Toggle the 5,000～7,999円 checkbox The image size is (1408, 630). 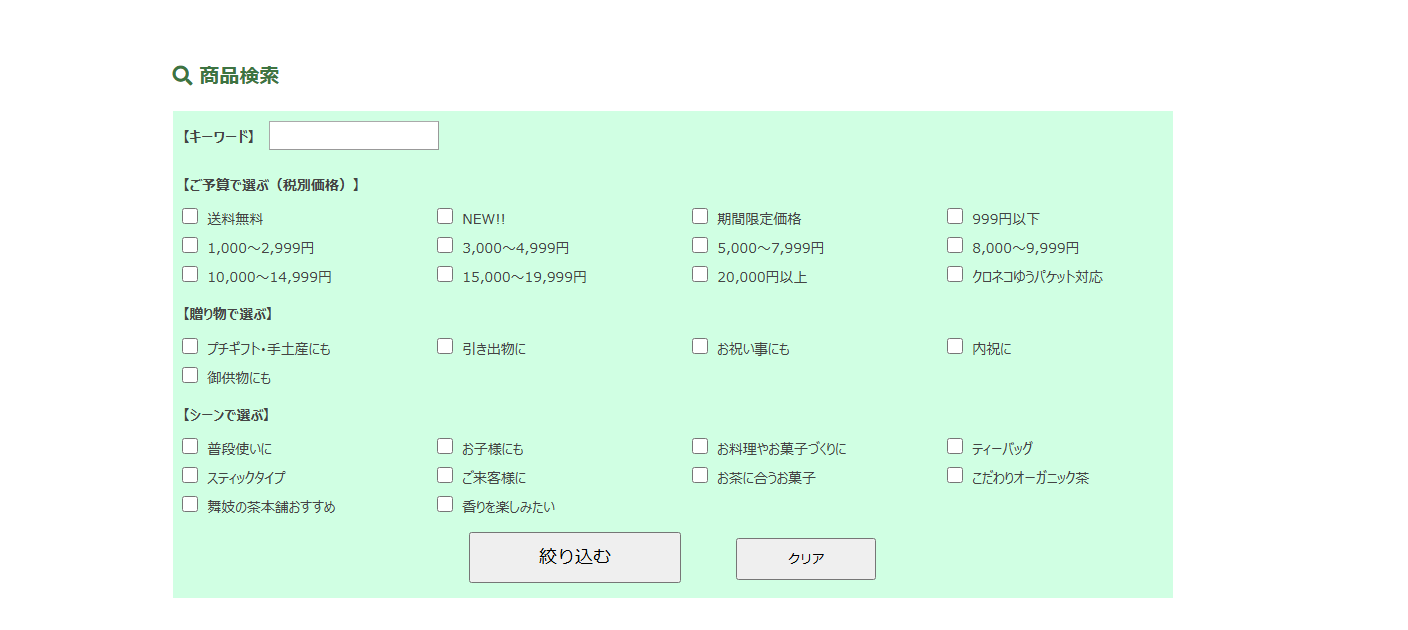700,245
